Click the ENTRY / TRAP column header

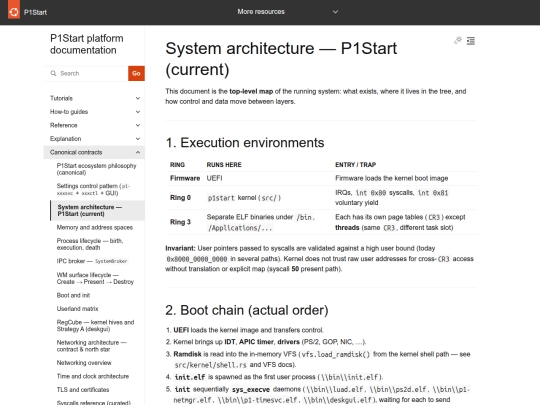pyautogui.click(x=355, y=165)
